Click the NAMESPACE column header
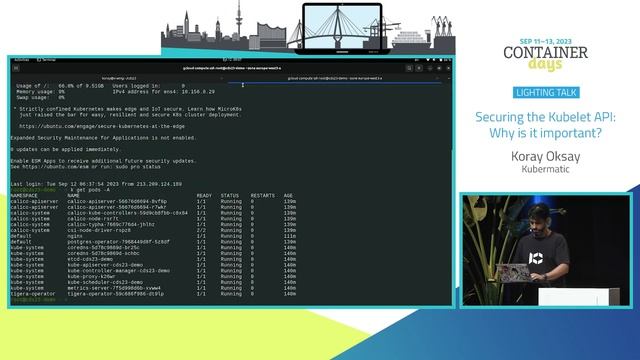Screen dimensions: 640x360 (x=24, y=196)
